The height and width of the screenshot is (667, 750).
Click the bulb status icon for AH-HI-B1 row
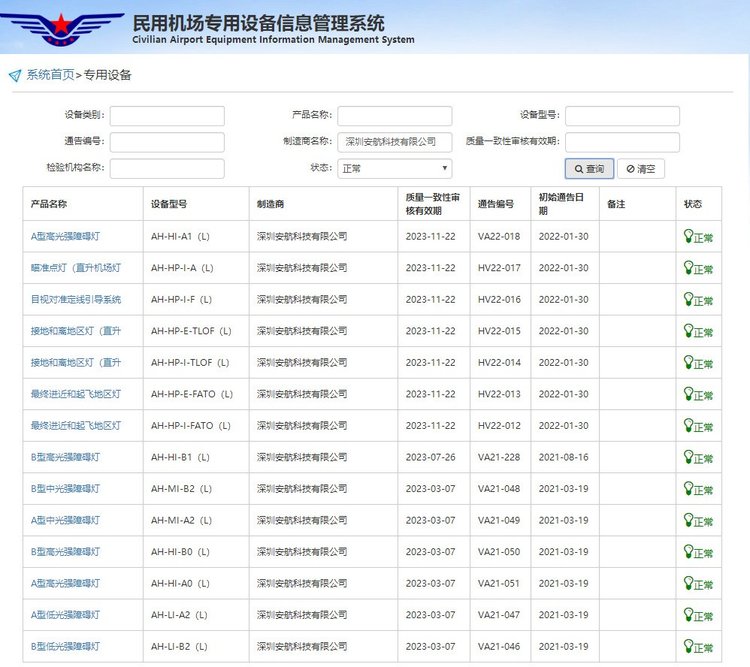pos(688,457)
